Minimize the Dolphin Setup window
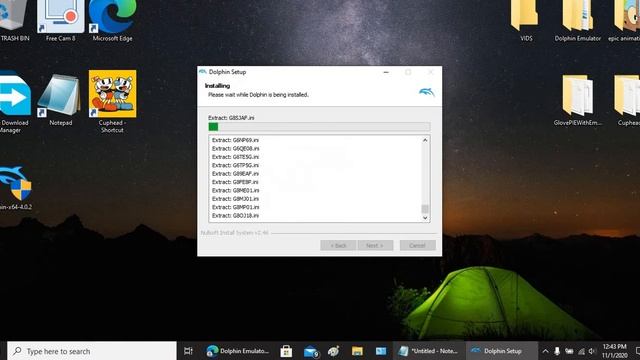Image resolution: width=640 pixels, height=360 pixels. 386,72
